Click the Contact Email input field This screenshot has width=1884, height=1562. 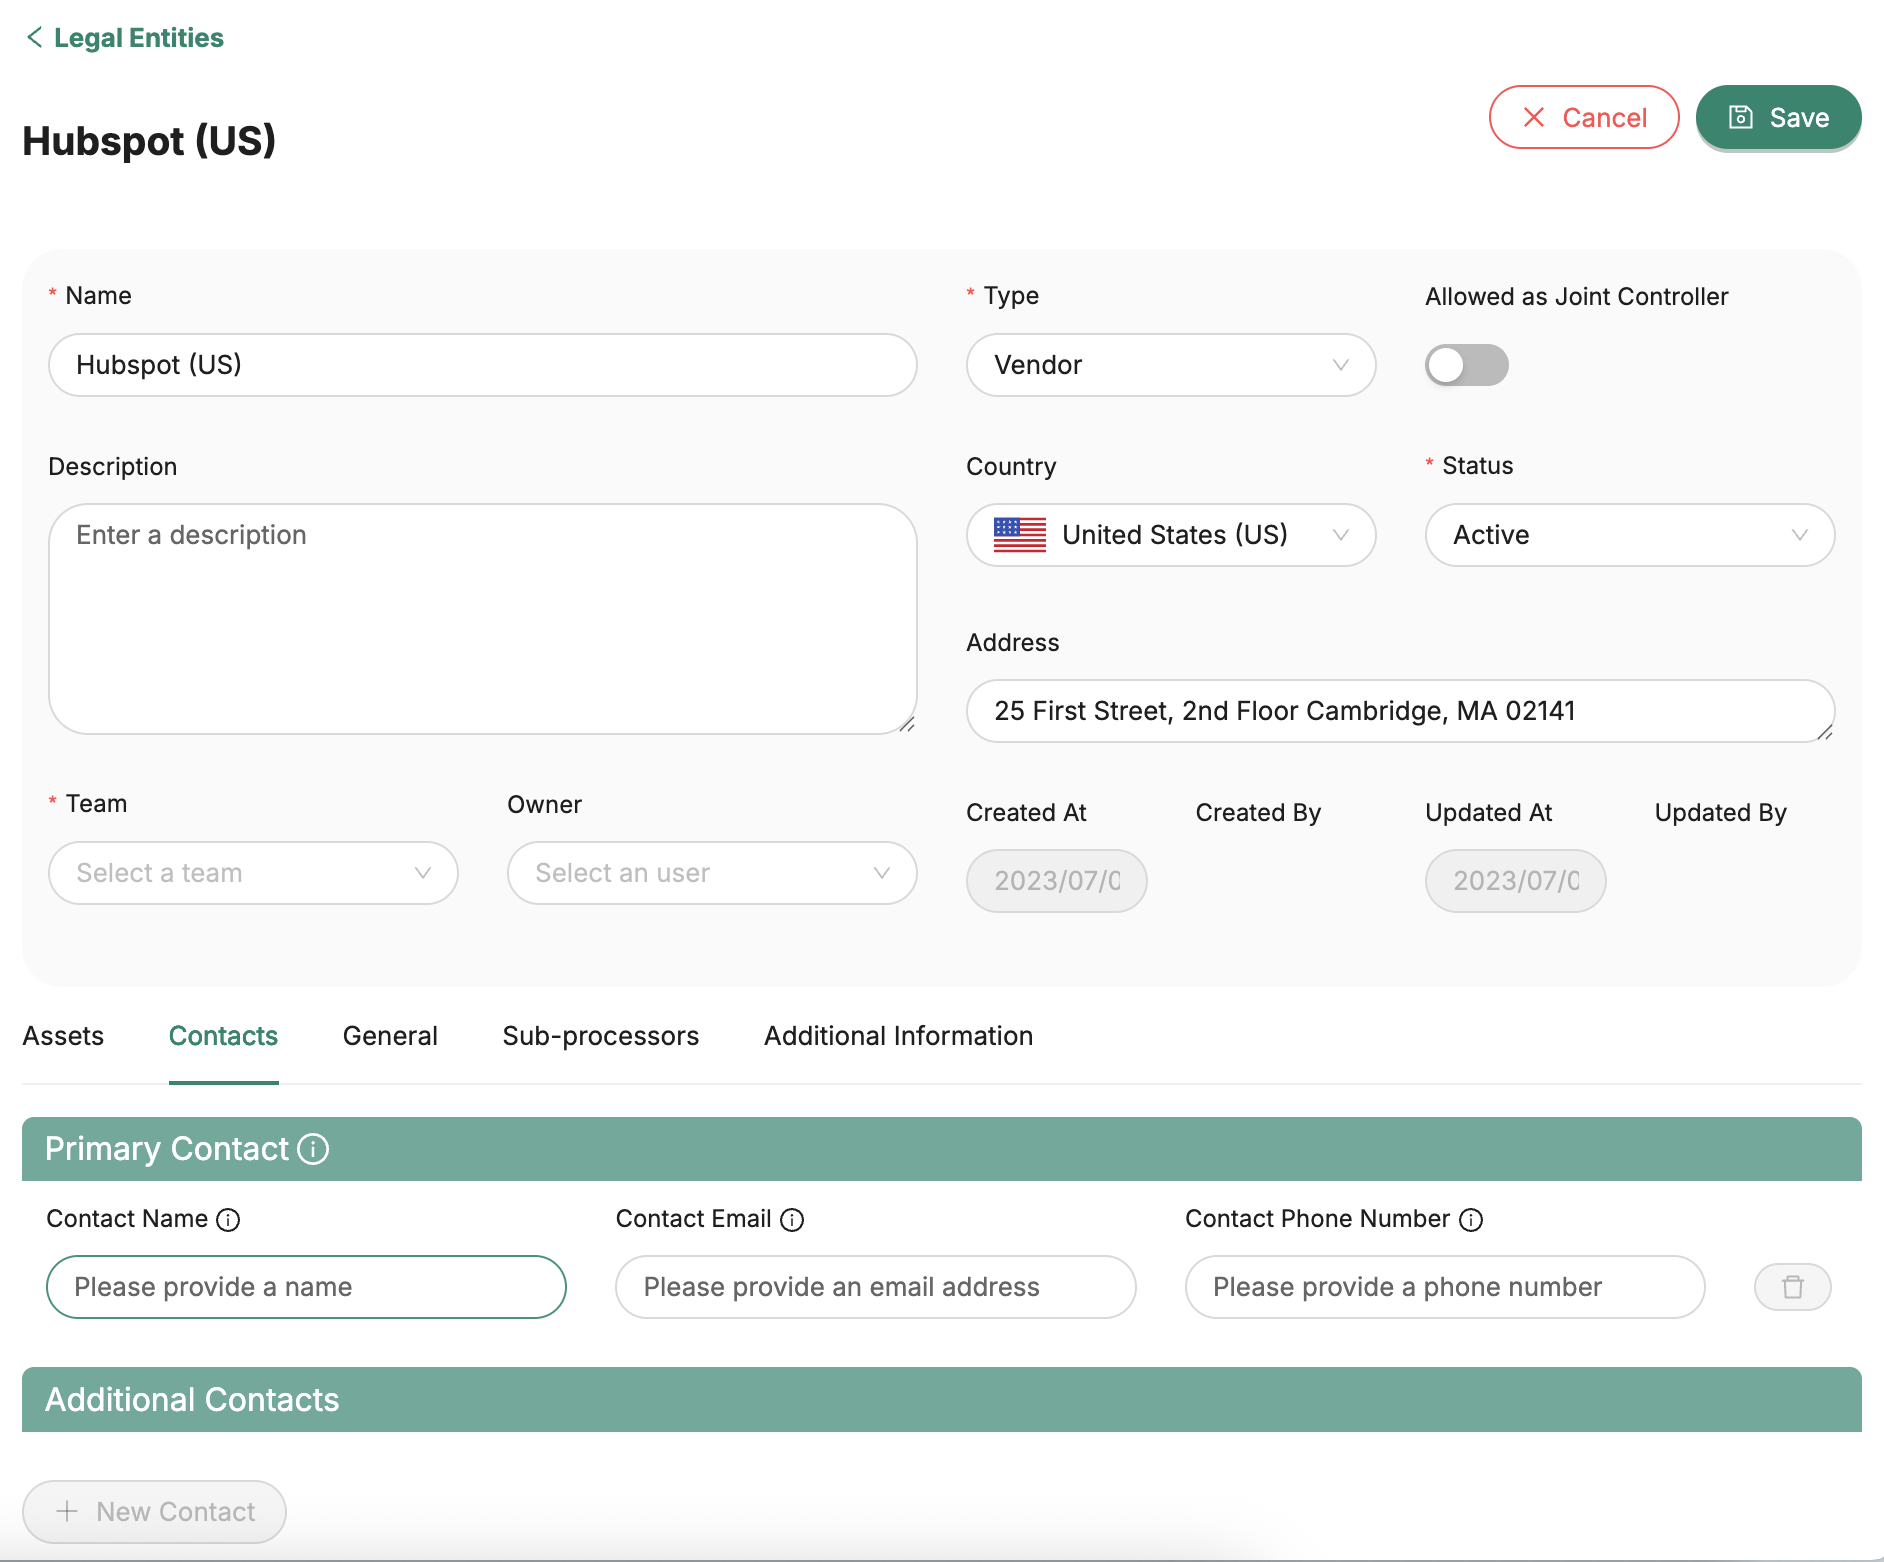(876, 1287)
